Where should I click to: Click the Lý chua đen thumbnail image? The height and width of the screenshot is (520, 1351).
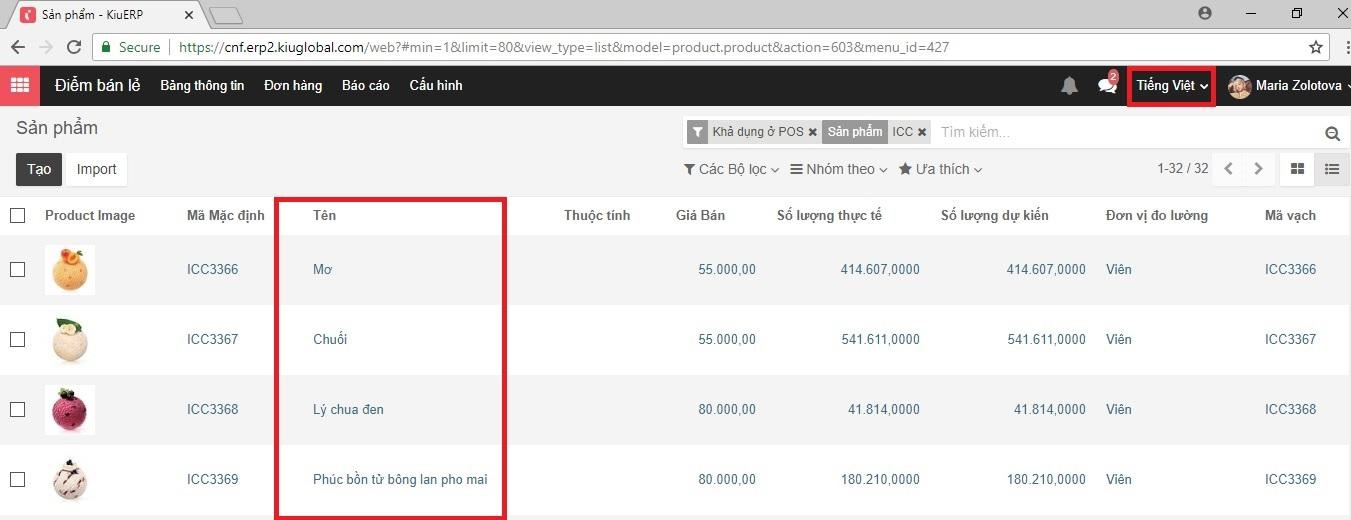pos(70,409)
